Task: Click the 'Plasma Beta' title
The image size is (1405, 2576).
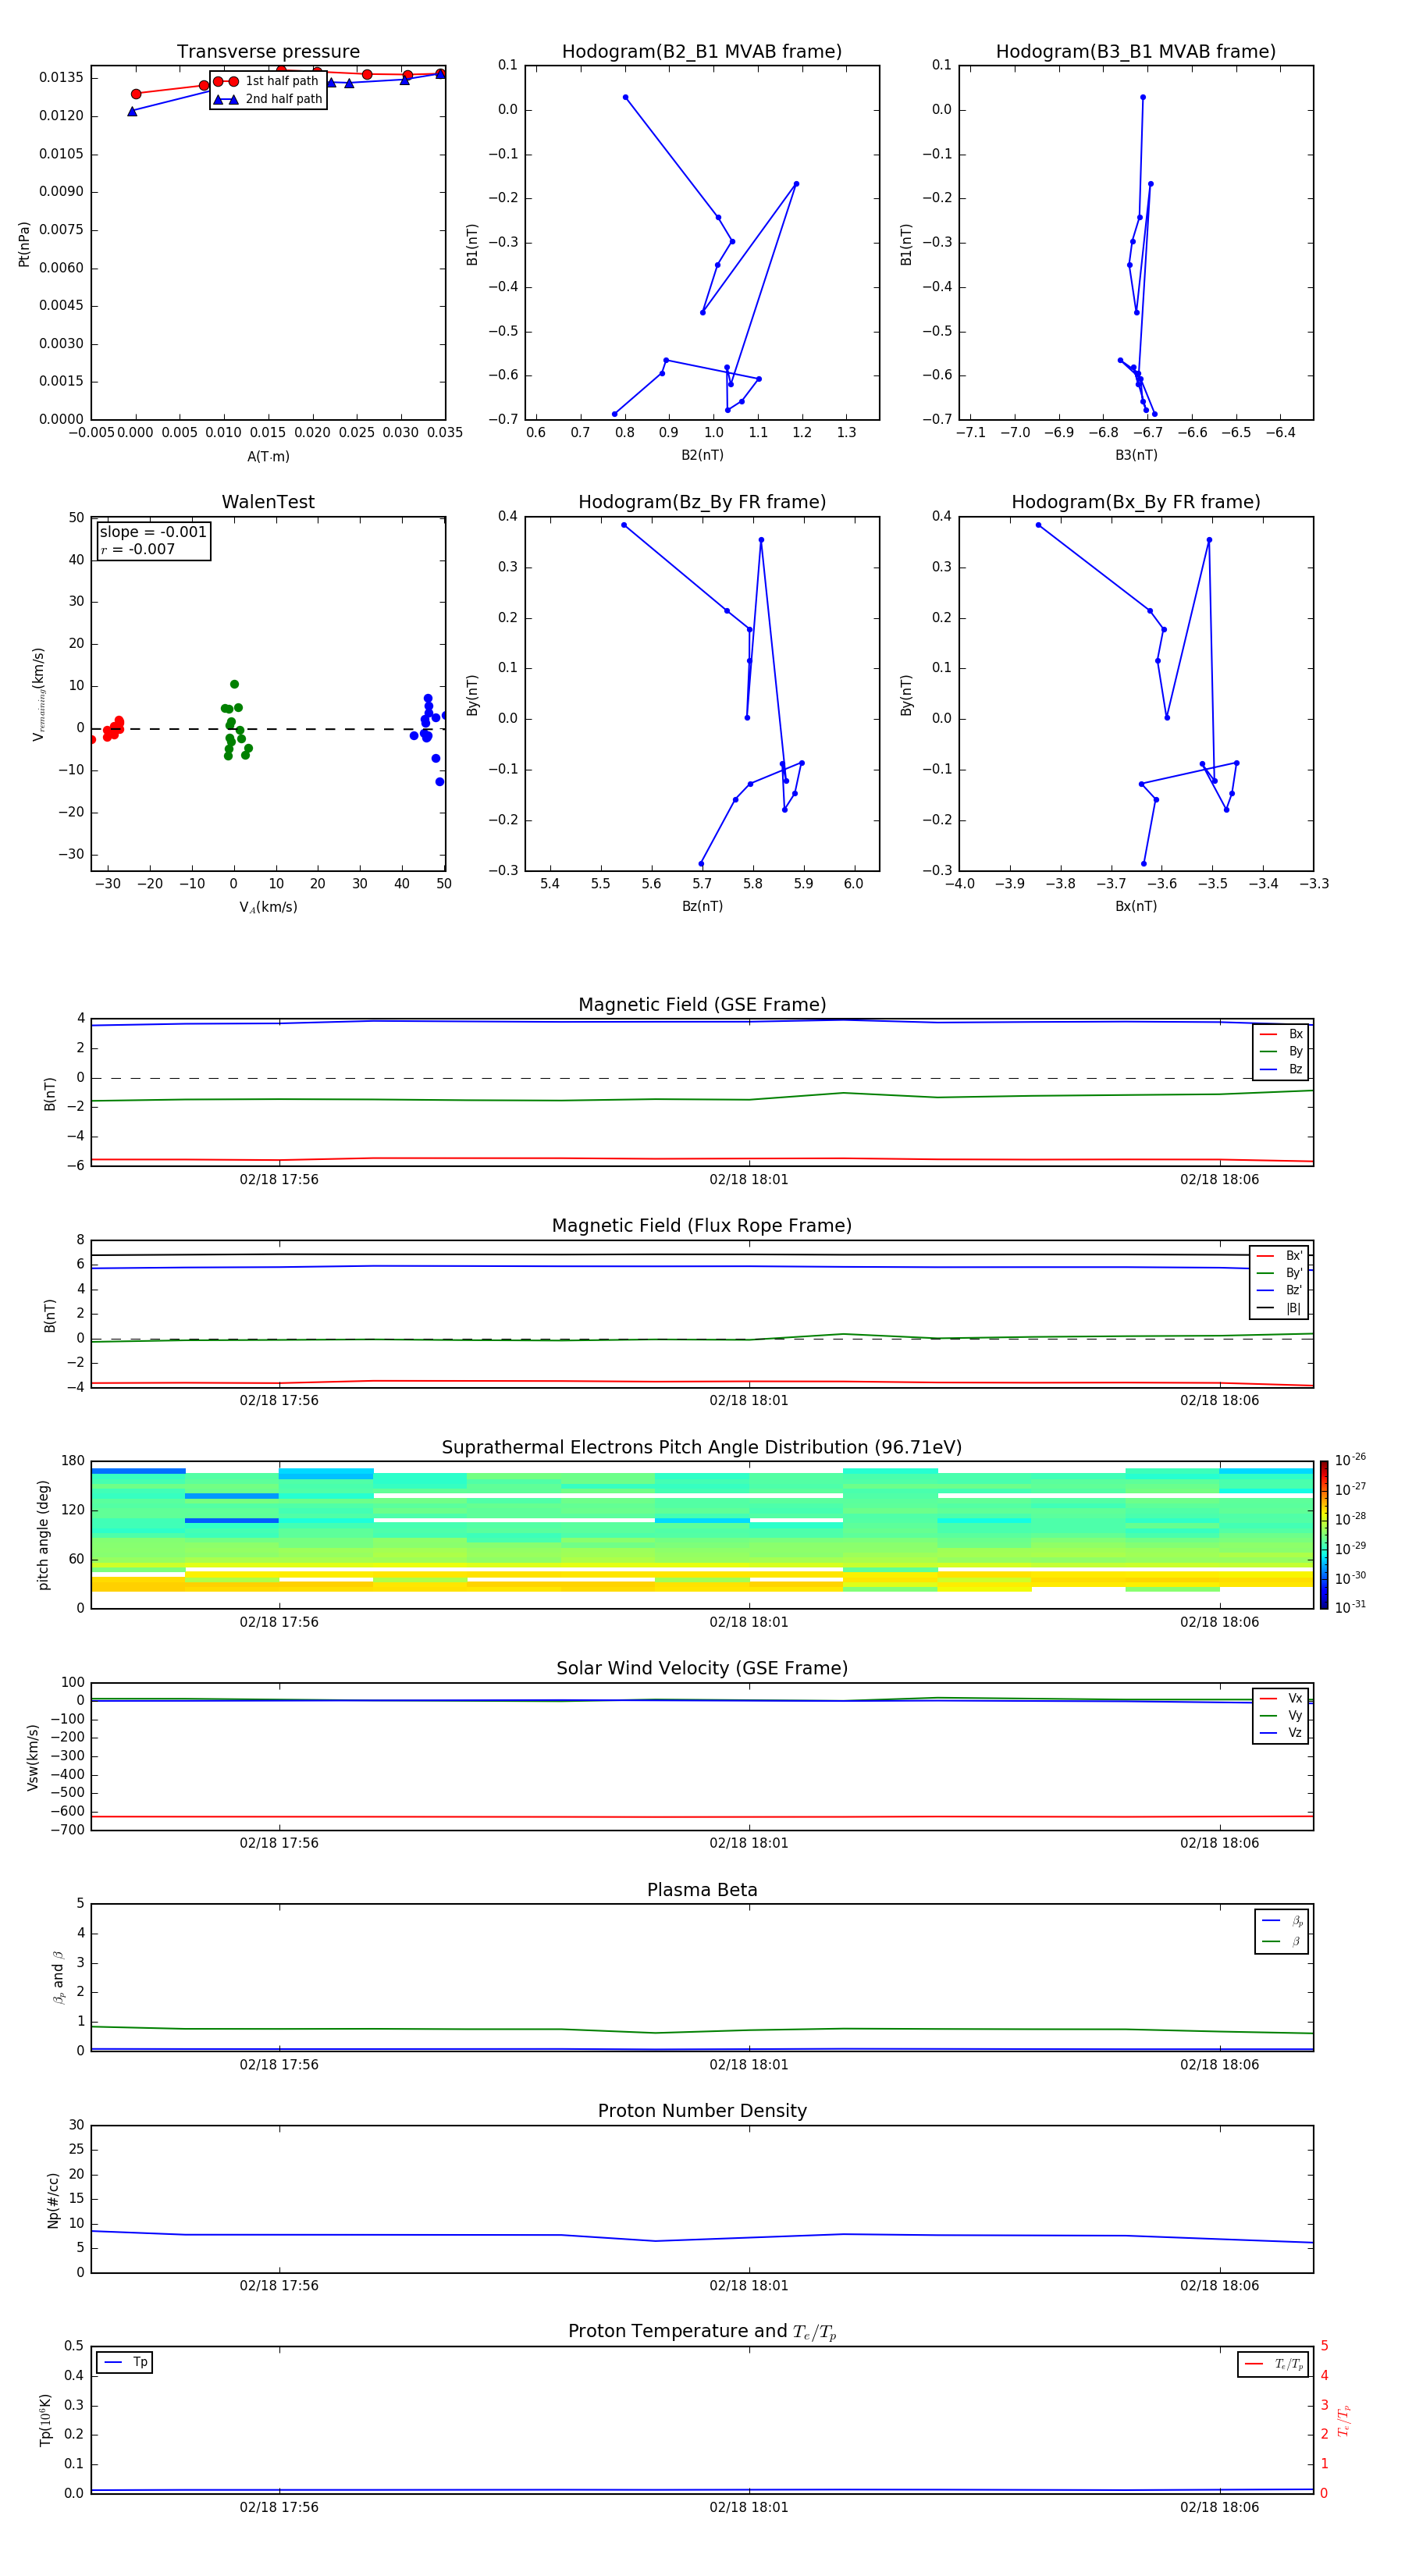Action: [702, 1891]
